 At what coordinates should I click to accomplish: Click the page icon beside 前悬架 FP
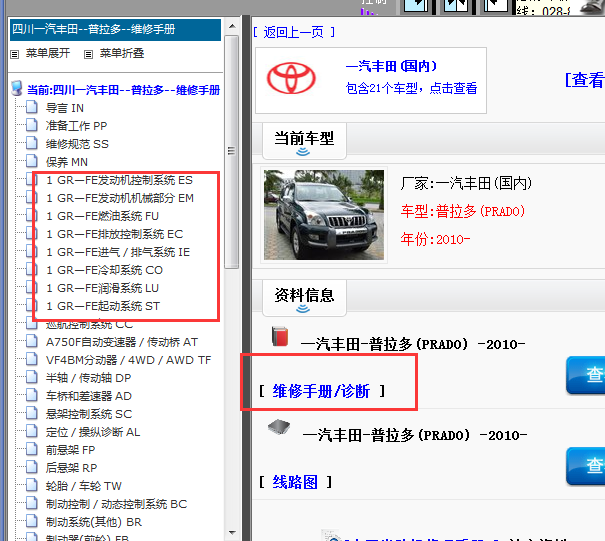[x=32, y=449]
